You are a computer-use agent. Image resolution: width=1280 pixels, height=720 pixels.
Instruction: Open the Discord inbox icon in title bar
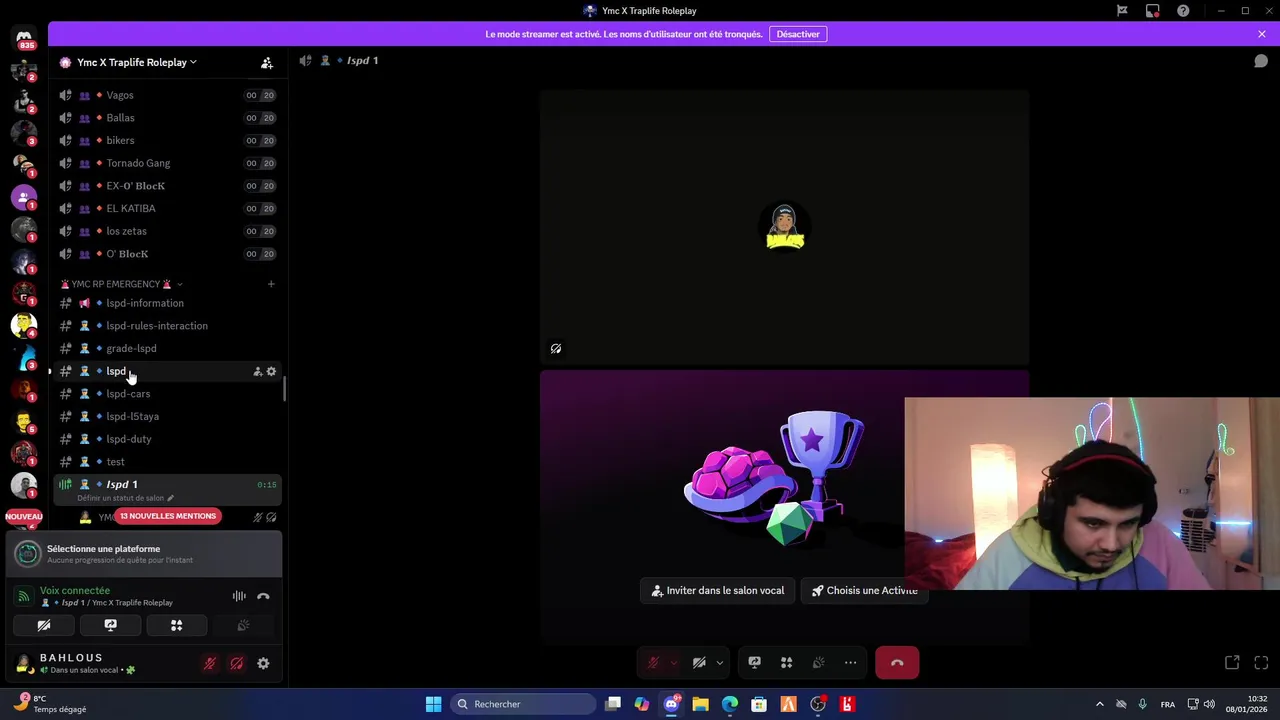point(1153,11)
